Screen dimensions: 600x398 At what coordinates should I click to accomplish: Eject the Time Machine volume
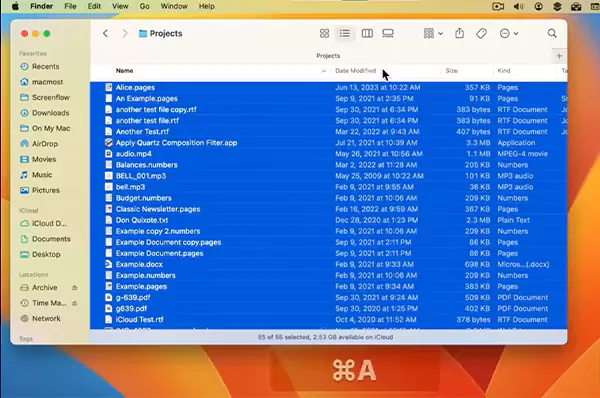pos(75,303)
